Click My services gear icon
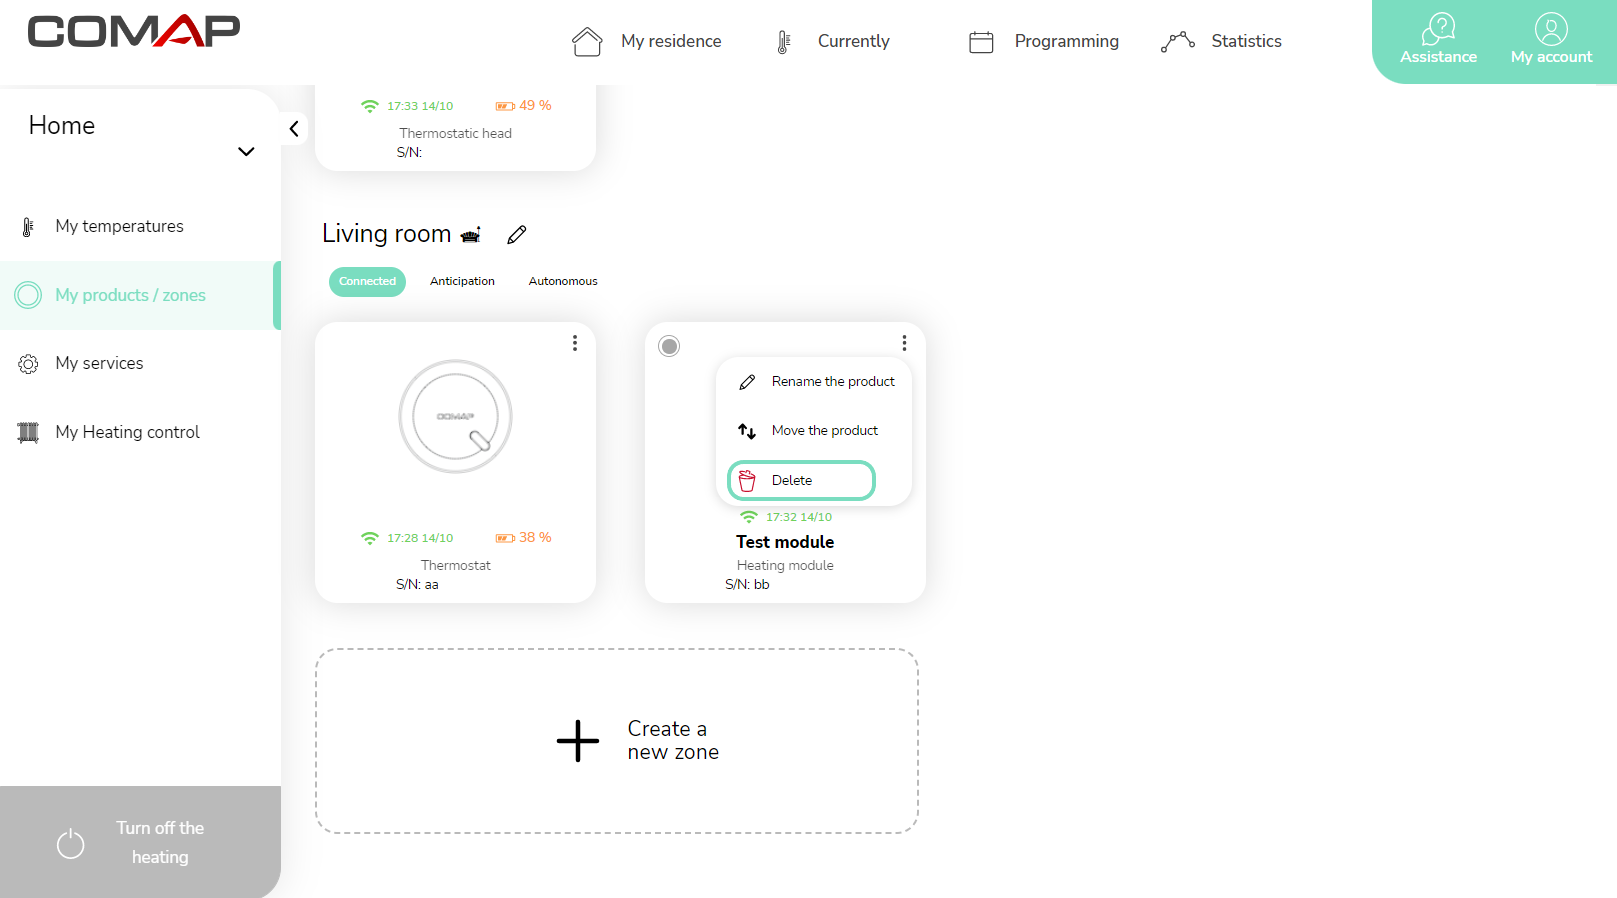 (x=28, y=364)
